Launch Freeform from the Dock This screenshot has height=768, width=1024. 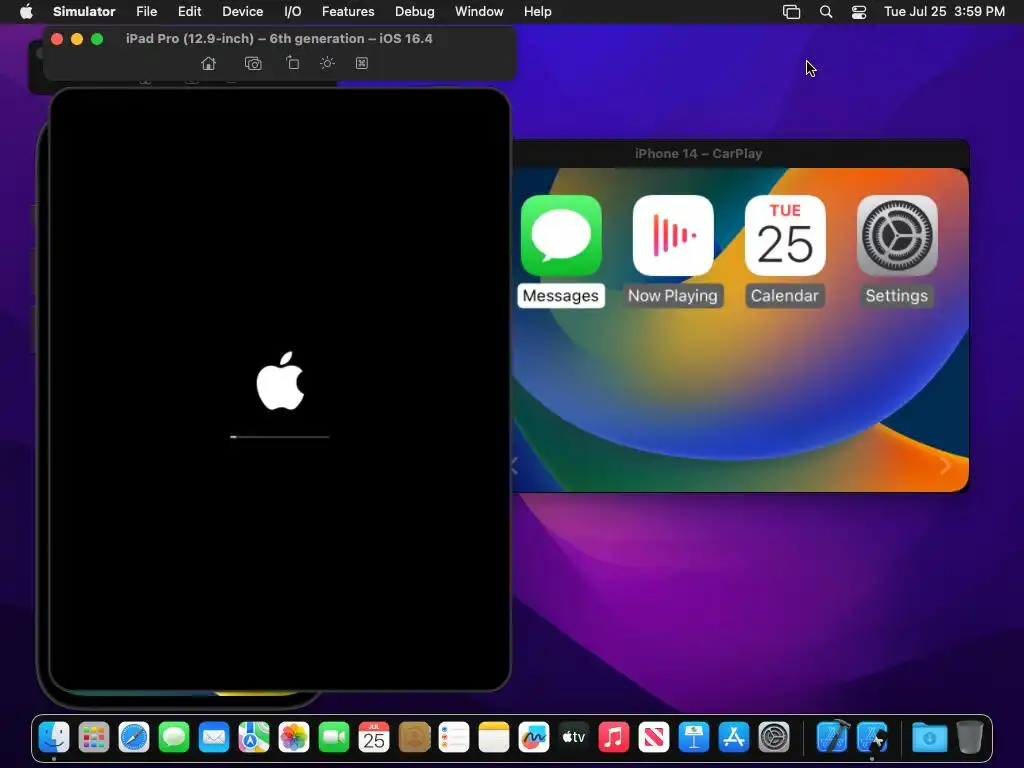(x=534, y=738)
